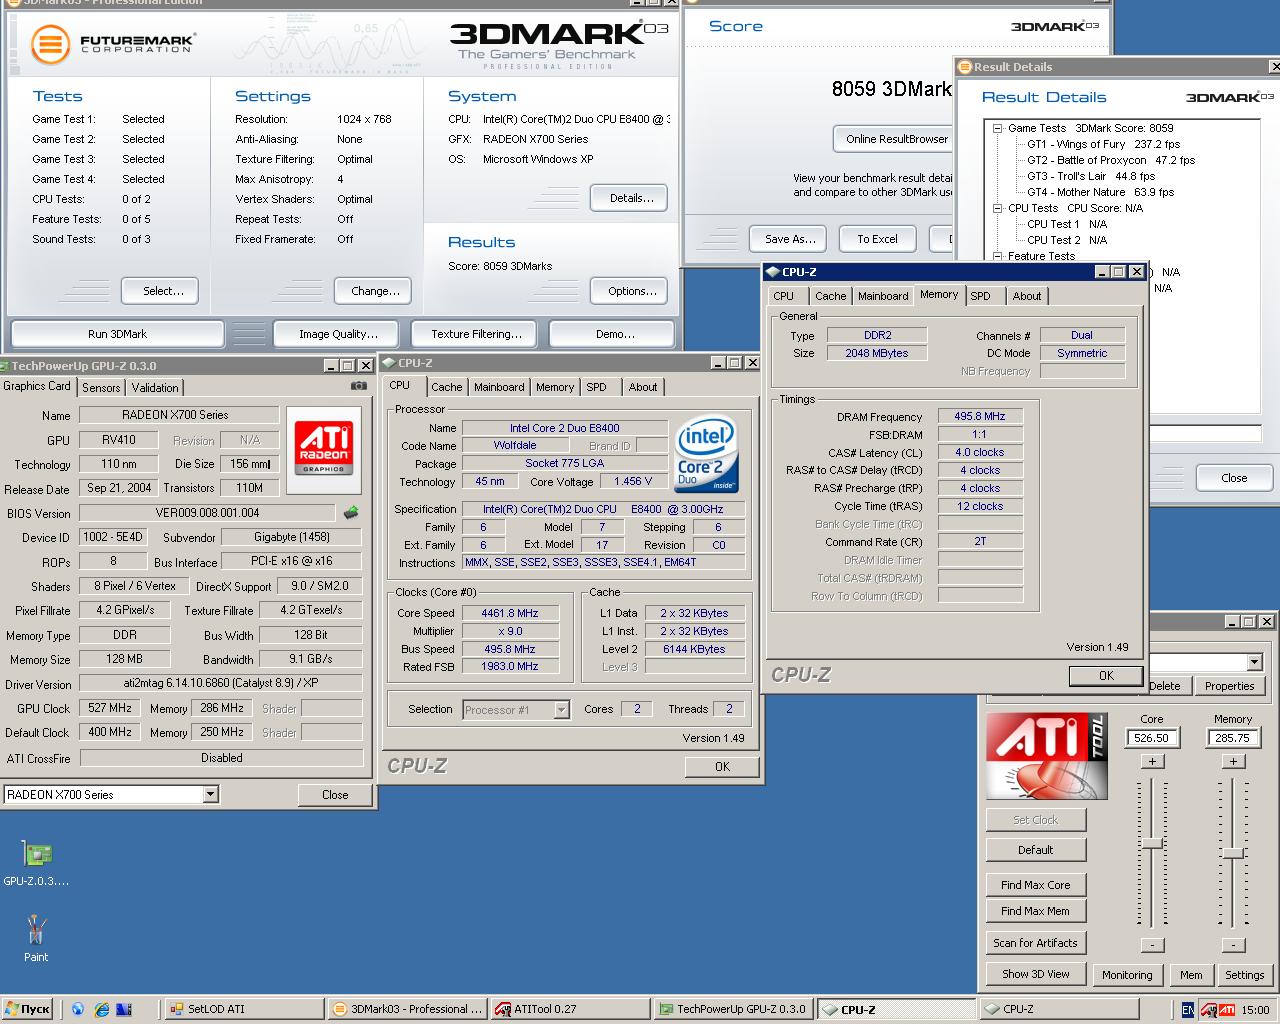1280x1024 pixels.
Task: Open SPD tab in CPU-Z memory window
Action: tap(980, 296)
